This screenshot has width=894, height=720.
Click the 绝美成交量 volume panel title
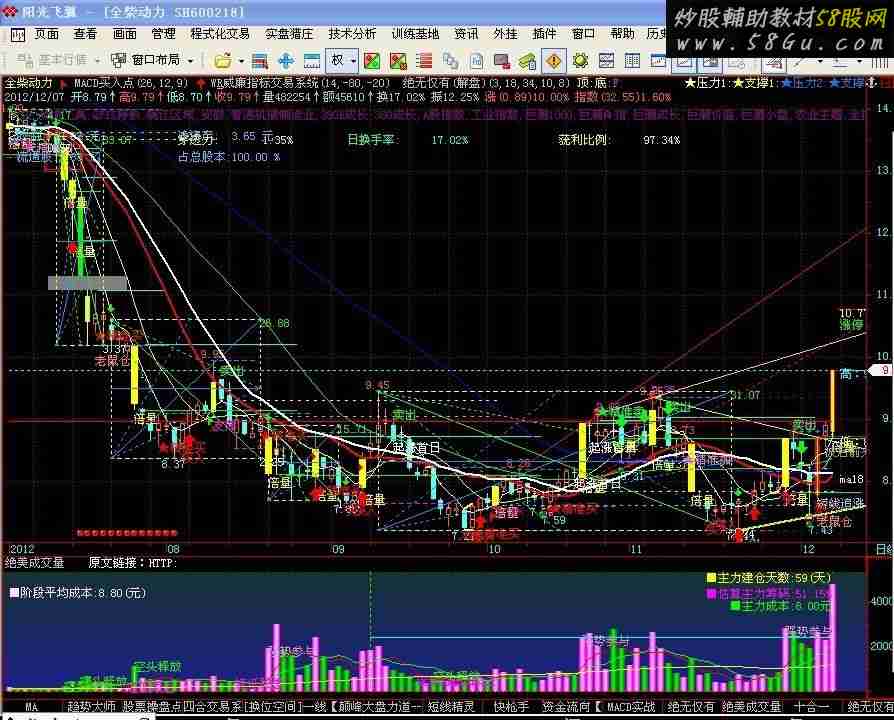click(34, 563)
